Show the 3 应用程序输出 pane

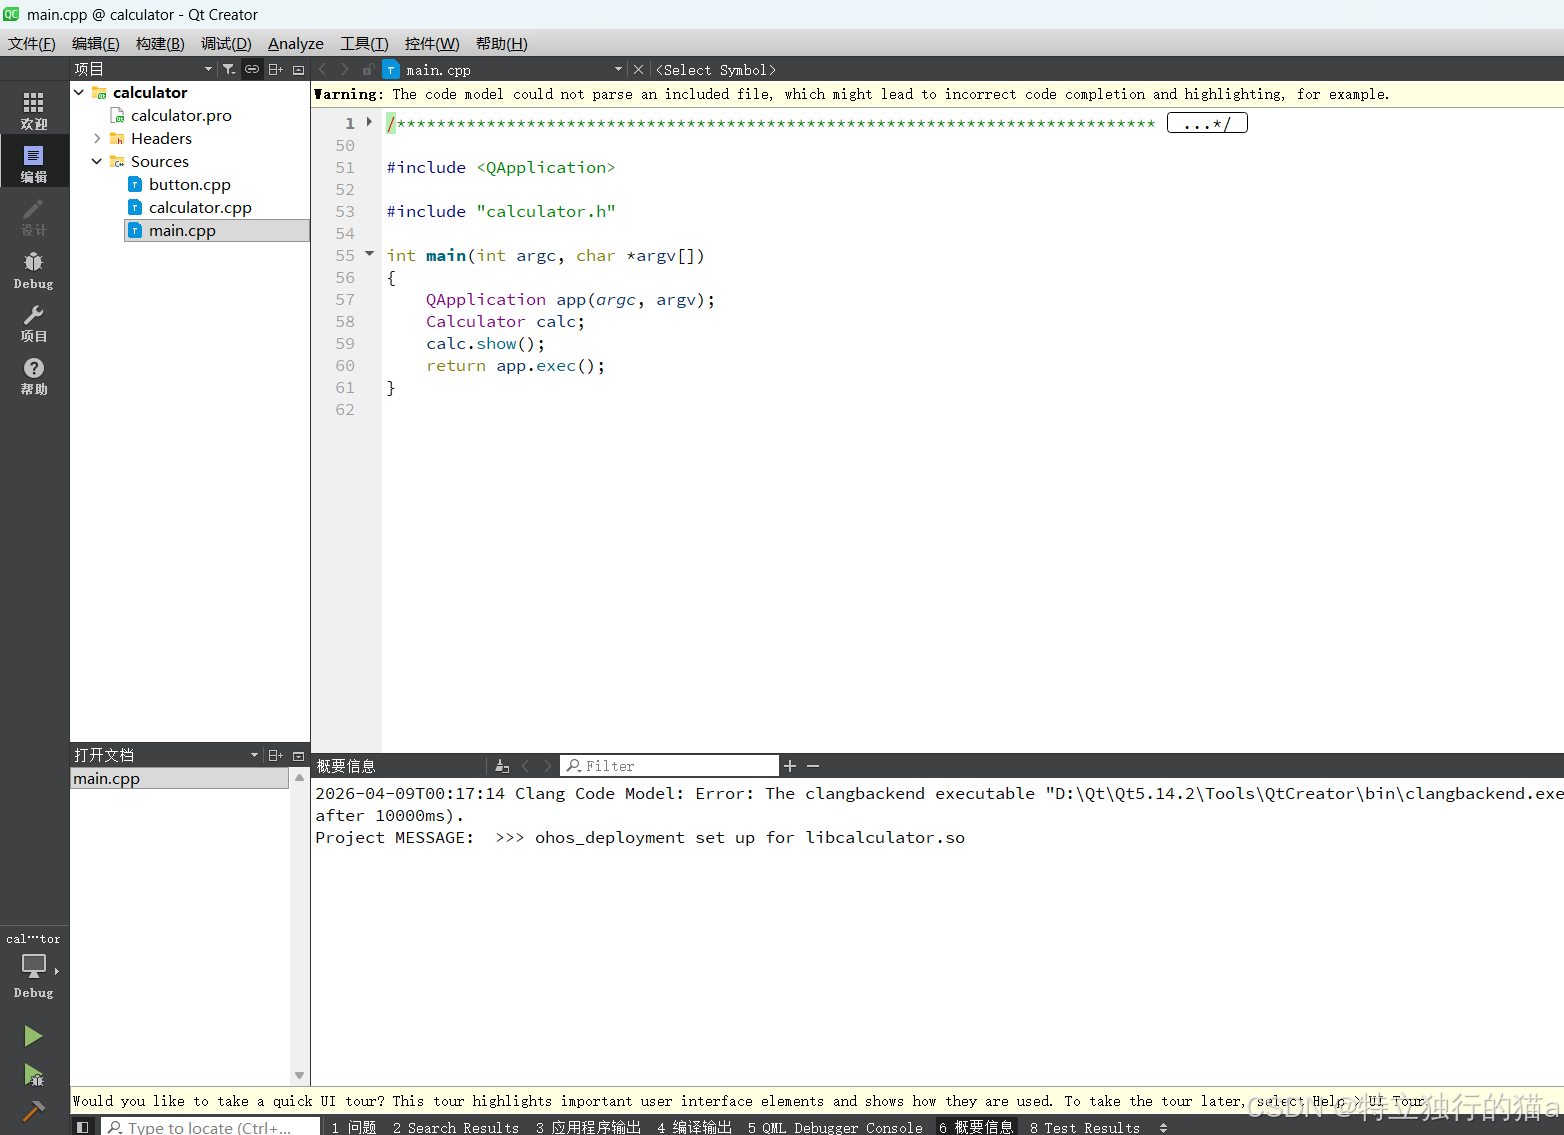[x=589, y=1127]
